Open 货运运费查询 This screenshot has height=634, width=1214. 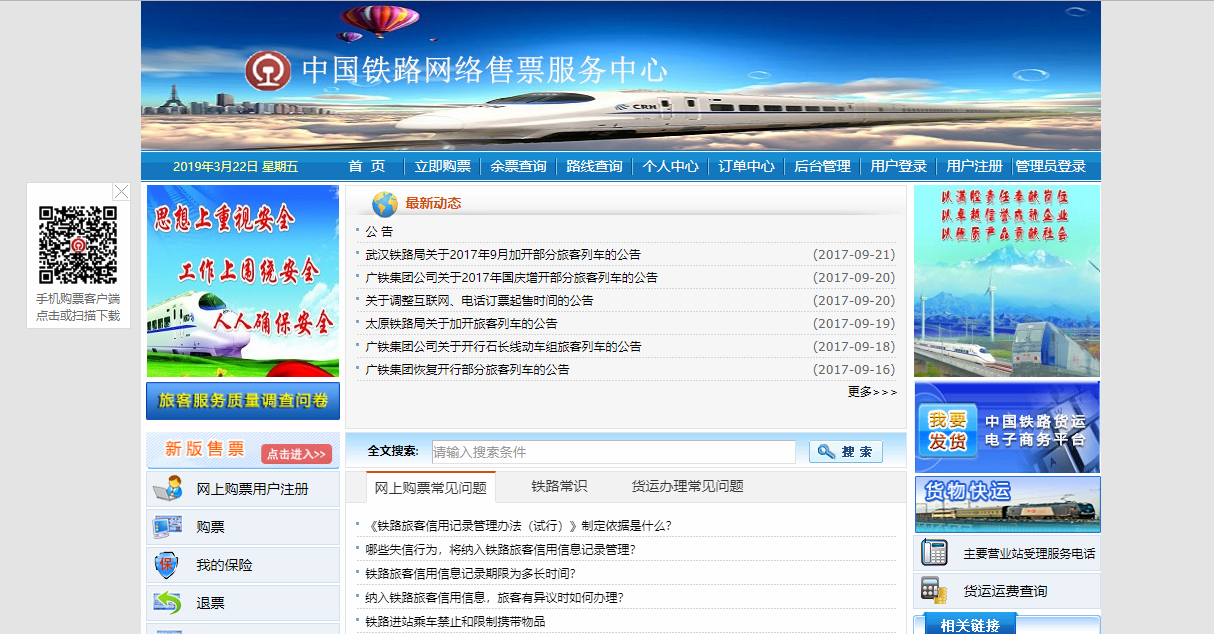click(x=1006, y=591)
